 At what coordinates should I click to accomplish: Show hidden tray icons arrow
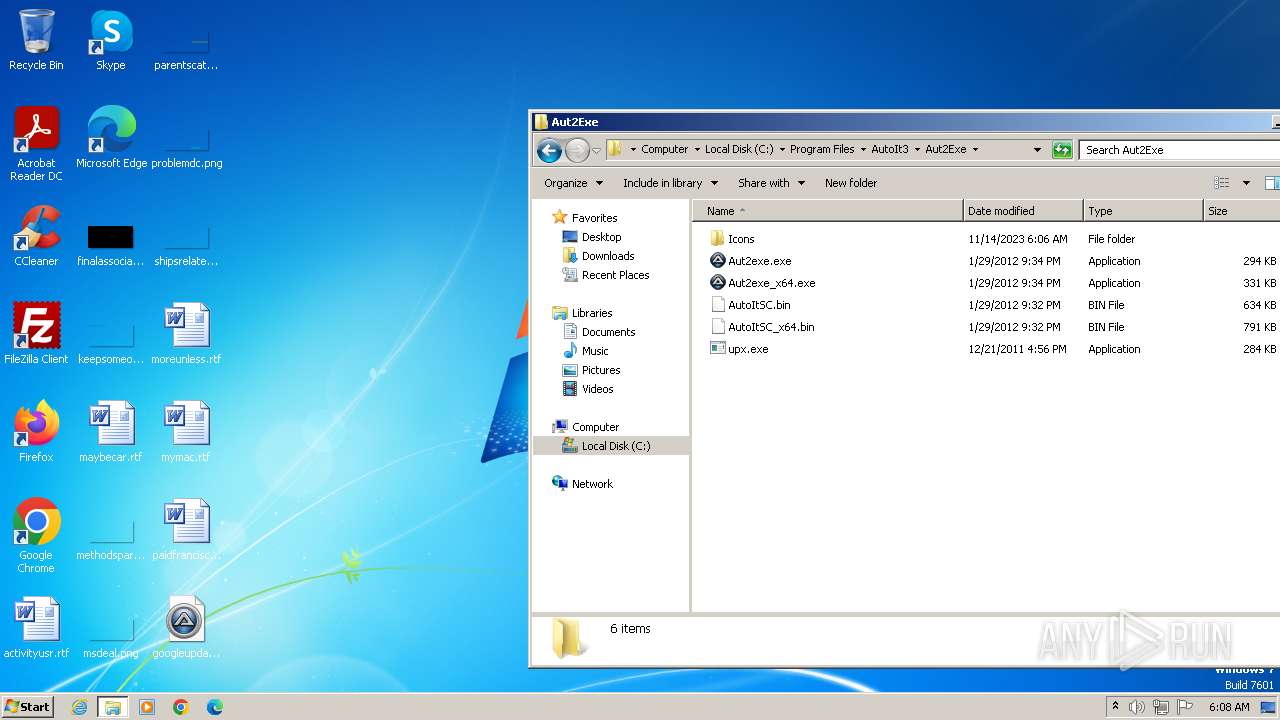click(x=1115, y=707)
